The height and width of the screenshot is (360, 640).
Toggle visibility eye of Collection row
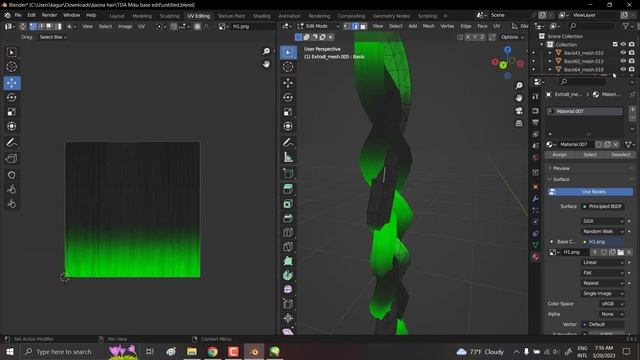[623, 44]
